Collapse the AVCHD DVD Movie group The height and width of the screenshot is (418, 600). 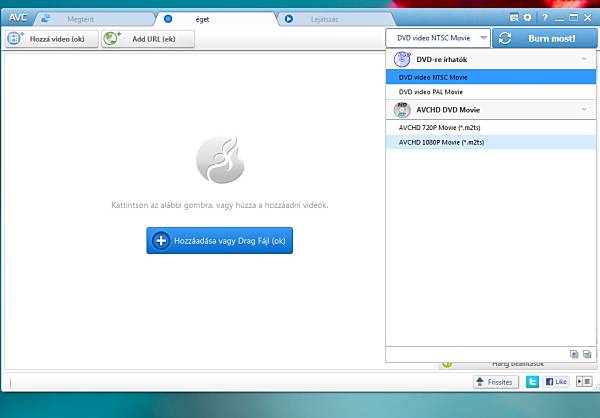[584, 110]
